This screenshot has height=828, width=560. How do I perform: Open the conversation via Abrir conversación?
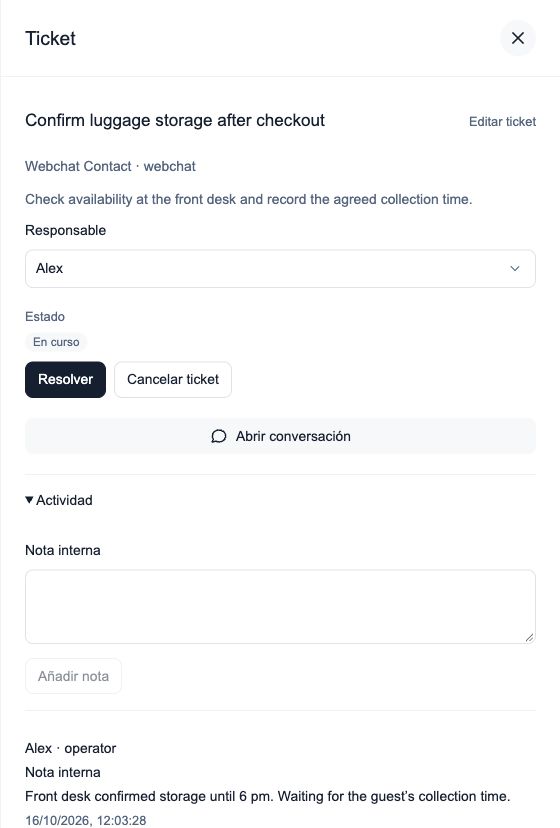pyautogui.click(x=280, y=436)
